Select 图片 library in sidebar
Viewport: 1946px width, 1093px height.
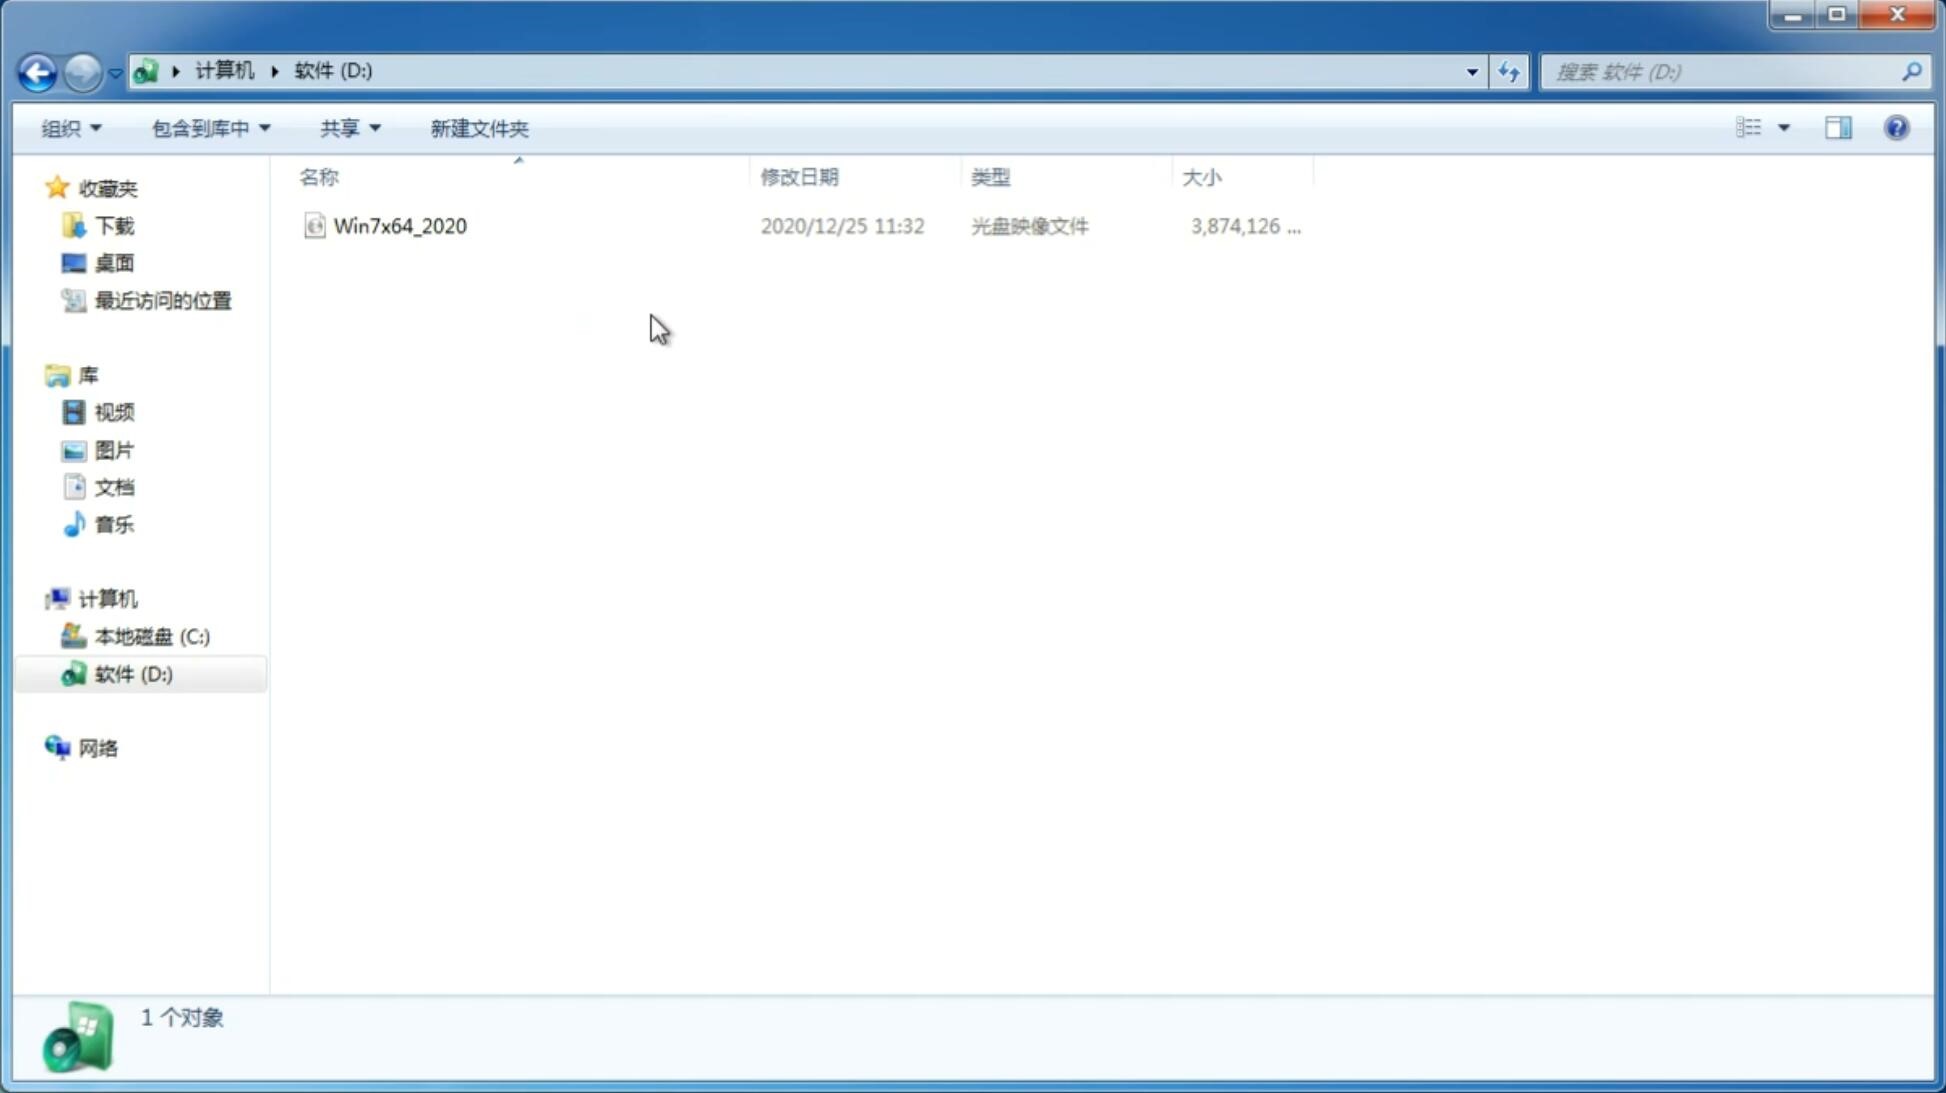point(114,449)
